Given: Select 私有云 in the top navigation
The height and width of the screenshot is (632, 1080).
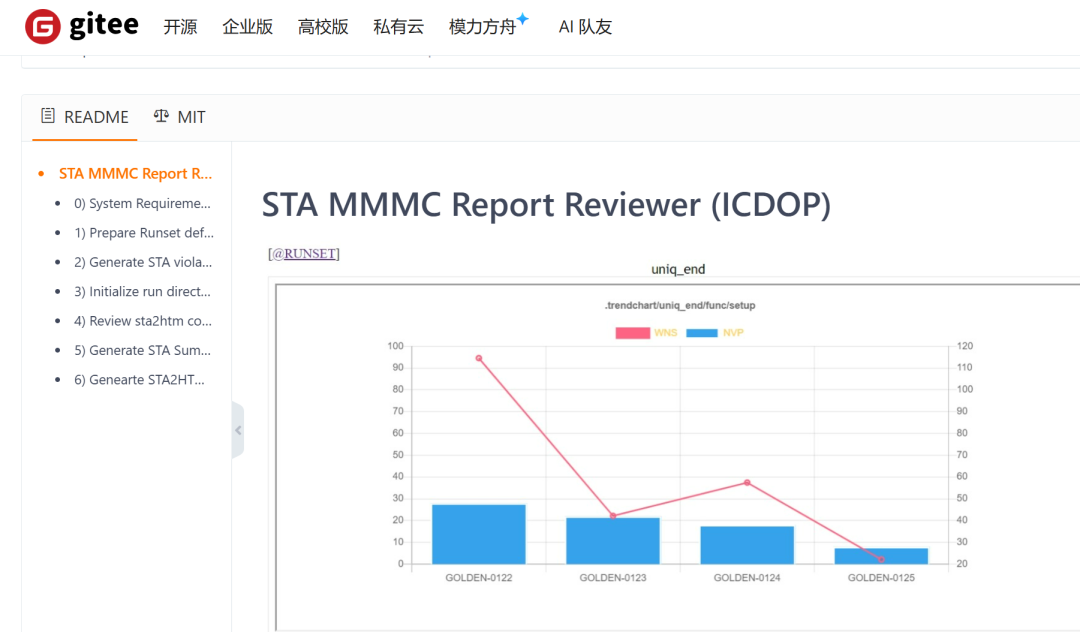Looking at the screenshot, I should click(398, 27).
